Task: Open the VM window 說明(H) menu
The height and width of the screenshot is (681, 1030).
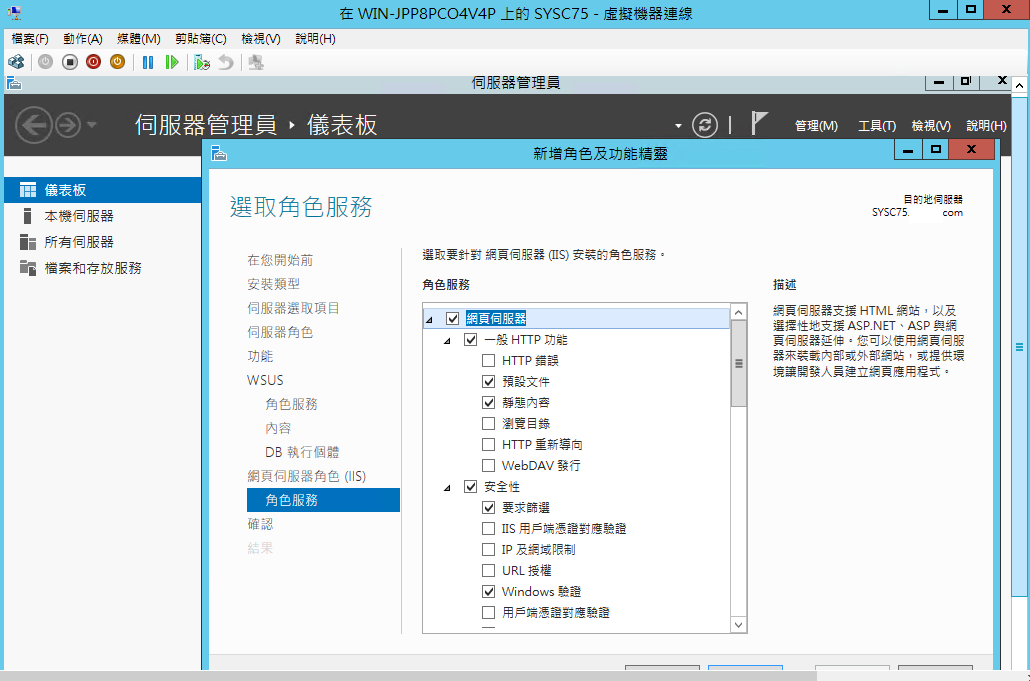Action: 315,39
